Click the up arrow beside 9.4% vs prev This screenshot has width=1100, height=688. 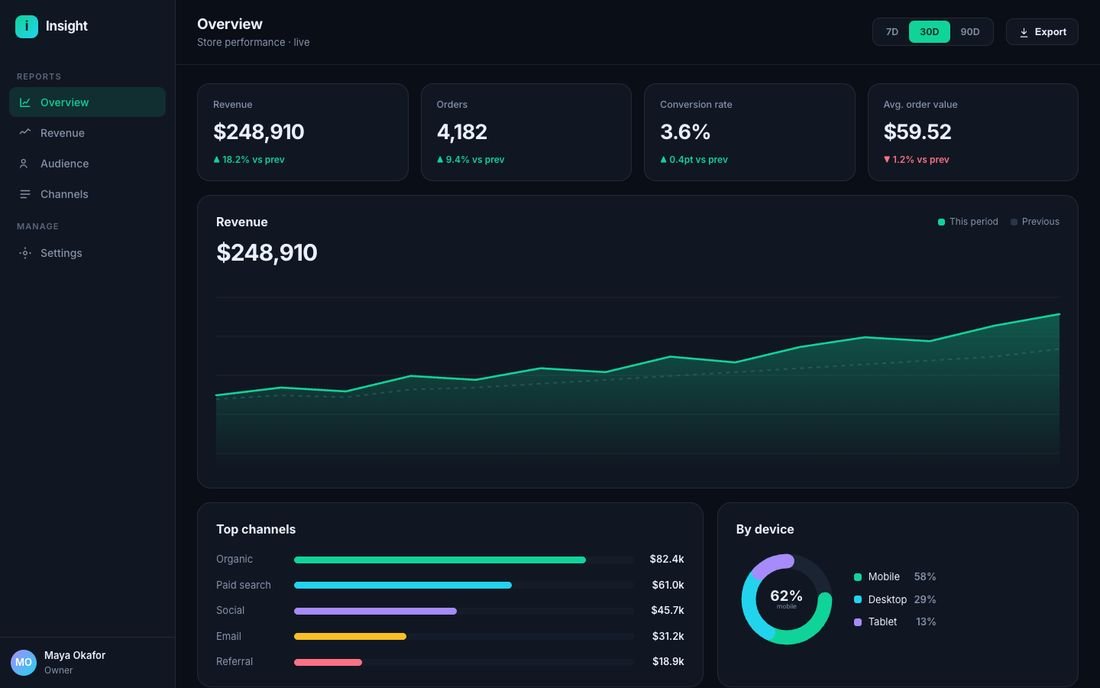click(440, 160)
